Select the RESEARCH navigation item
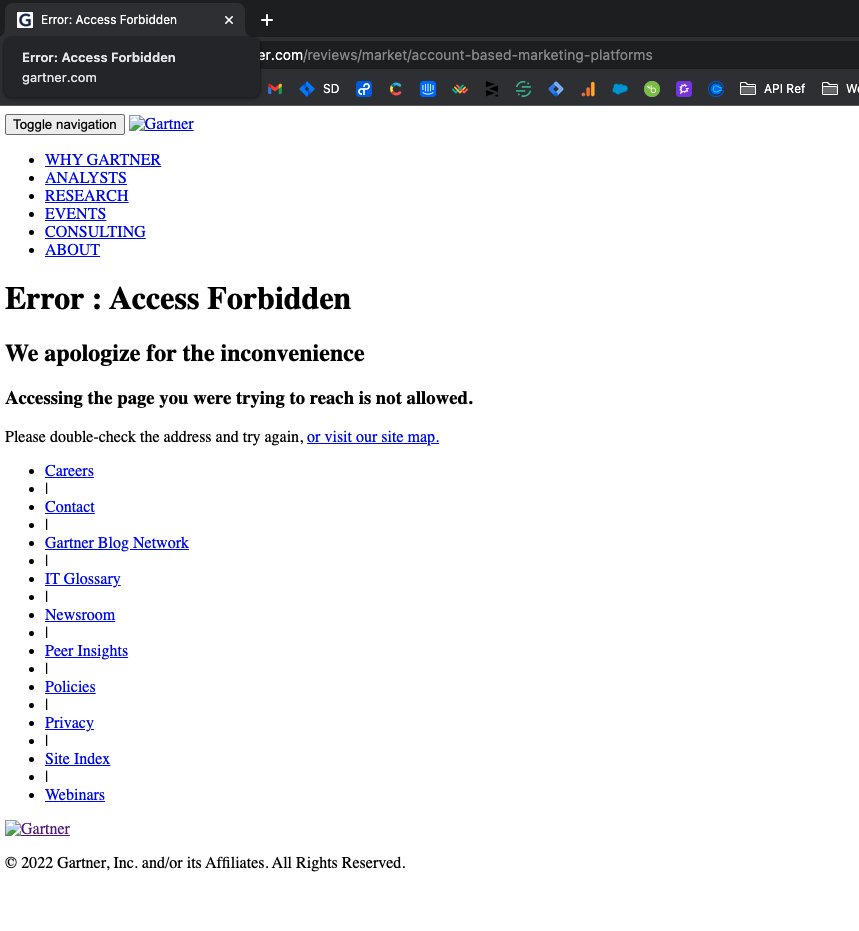 pyautogui.click(x=86, y=196)
